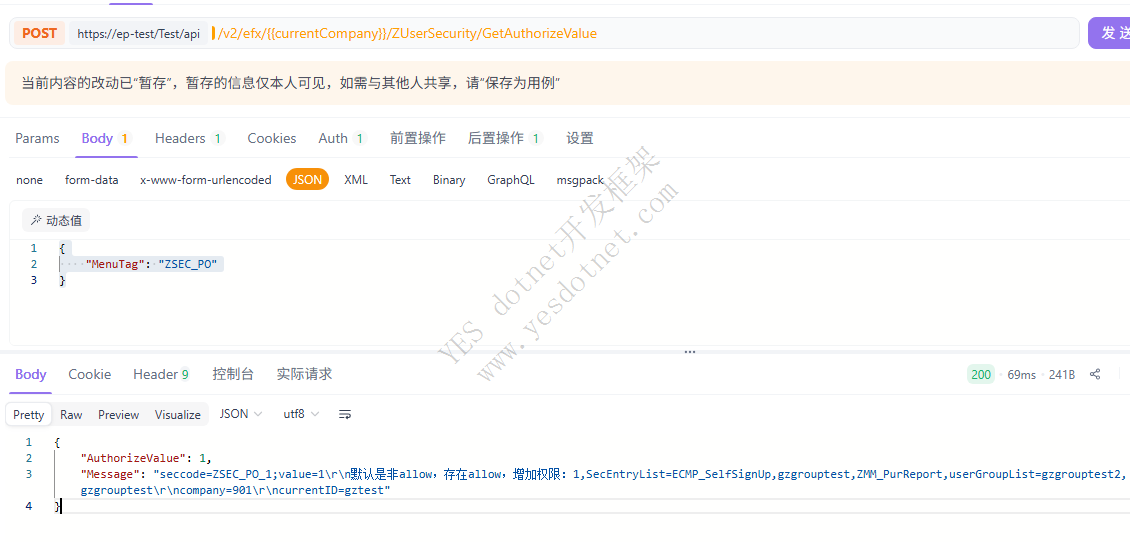Screen dimensions: 1130x542
Task: Open the 控制台 console tab
Action: click(x=233, y=374)
